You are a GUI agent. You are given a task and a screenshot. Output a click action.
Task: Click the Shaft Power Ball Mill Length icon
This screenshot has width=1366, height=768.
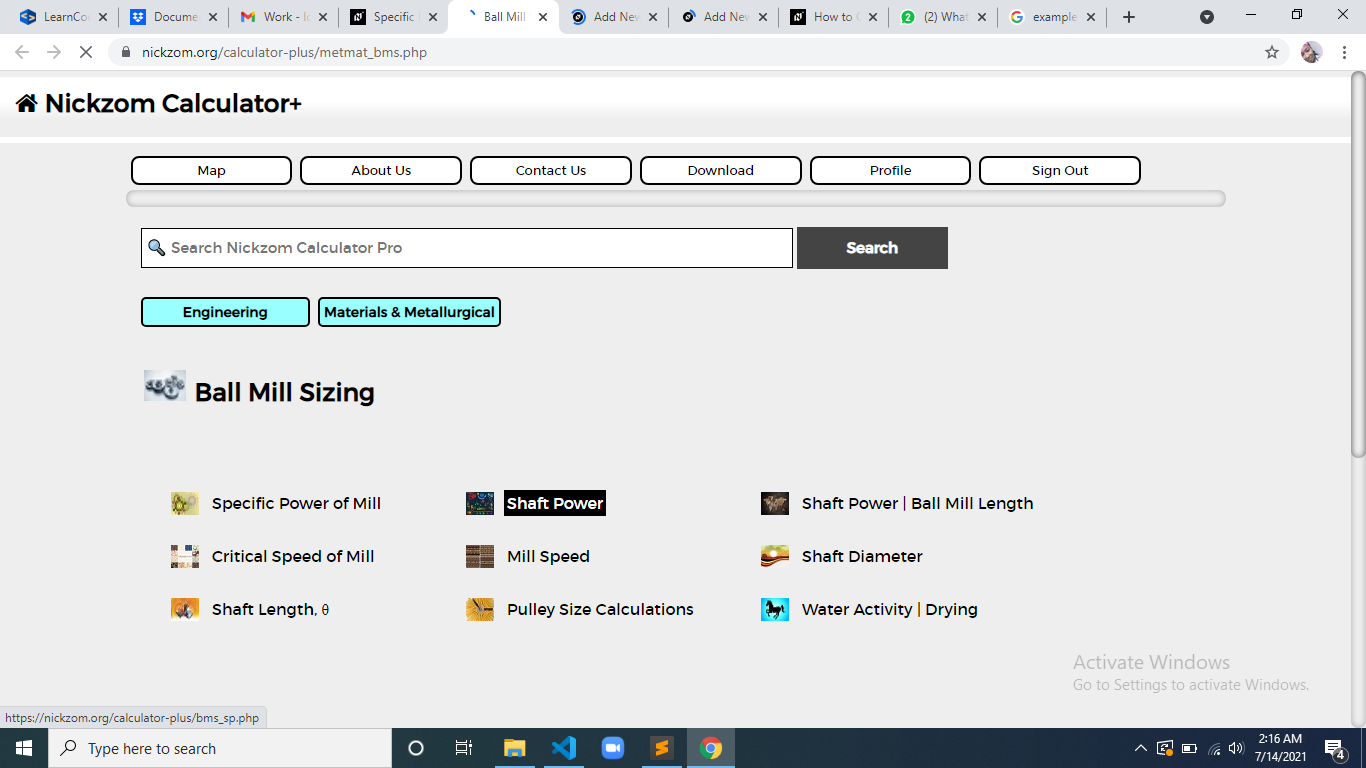775,503
